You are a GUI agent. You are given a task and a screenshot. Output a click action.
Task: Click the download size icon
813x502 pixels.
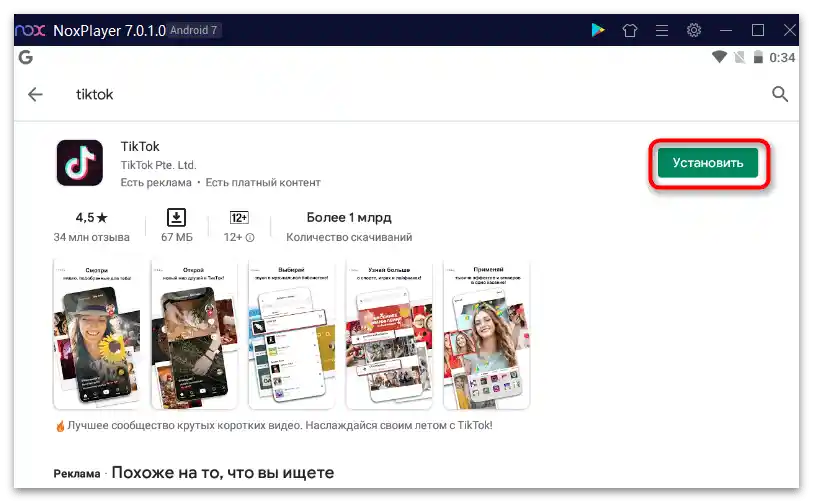176,217
